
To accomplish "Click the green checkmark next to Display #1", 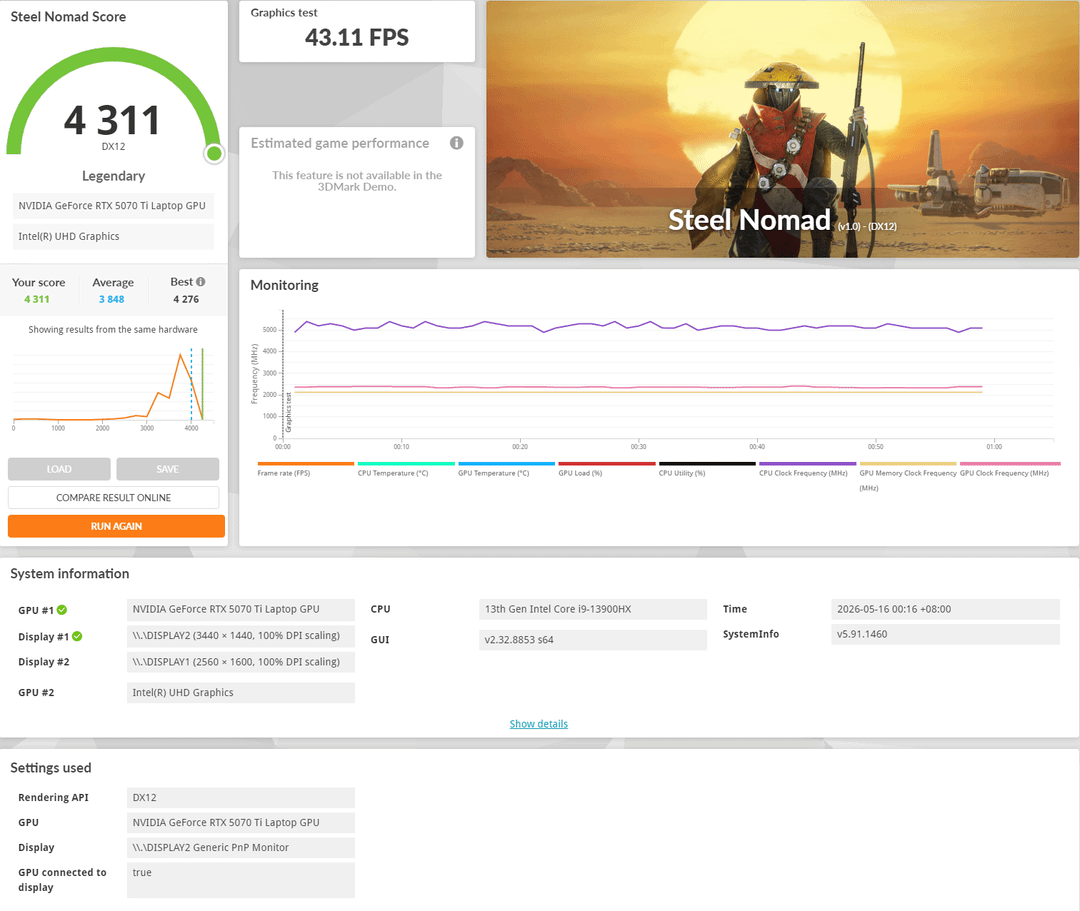I will pos(77,636).
